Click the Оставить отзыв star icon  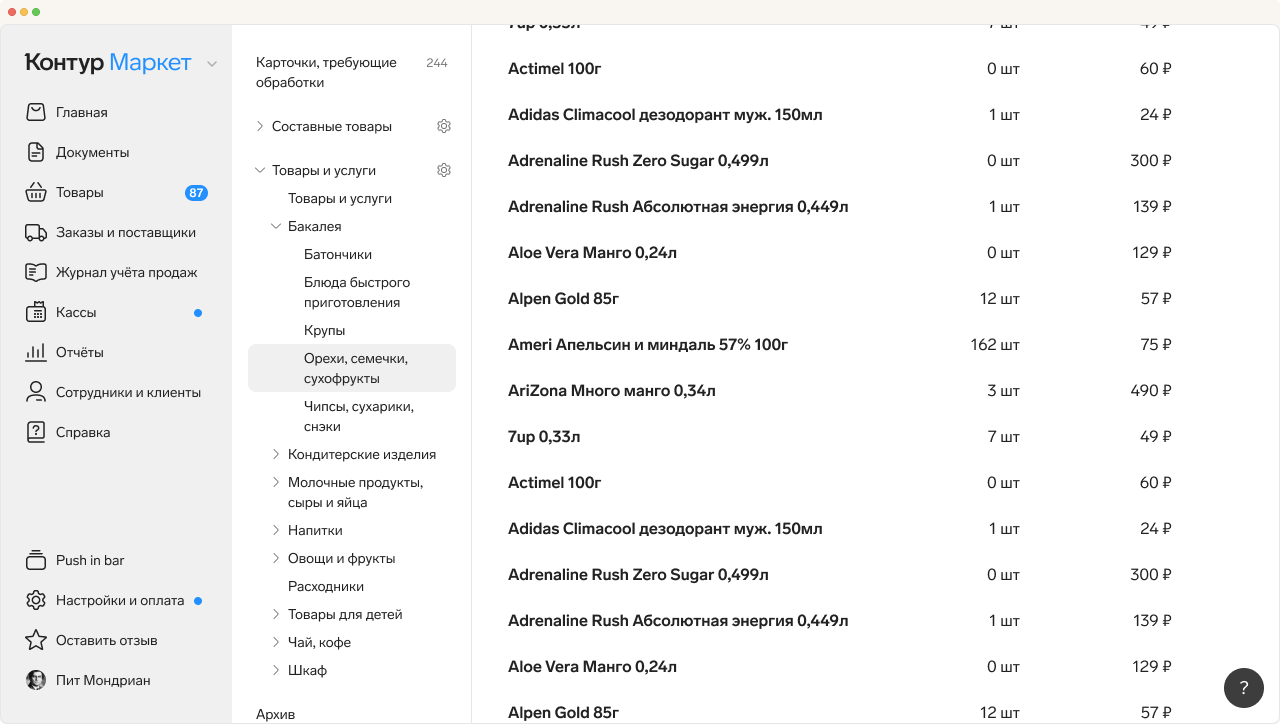coord(36,640)
